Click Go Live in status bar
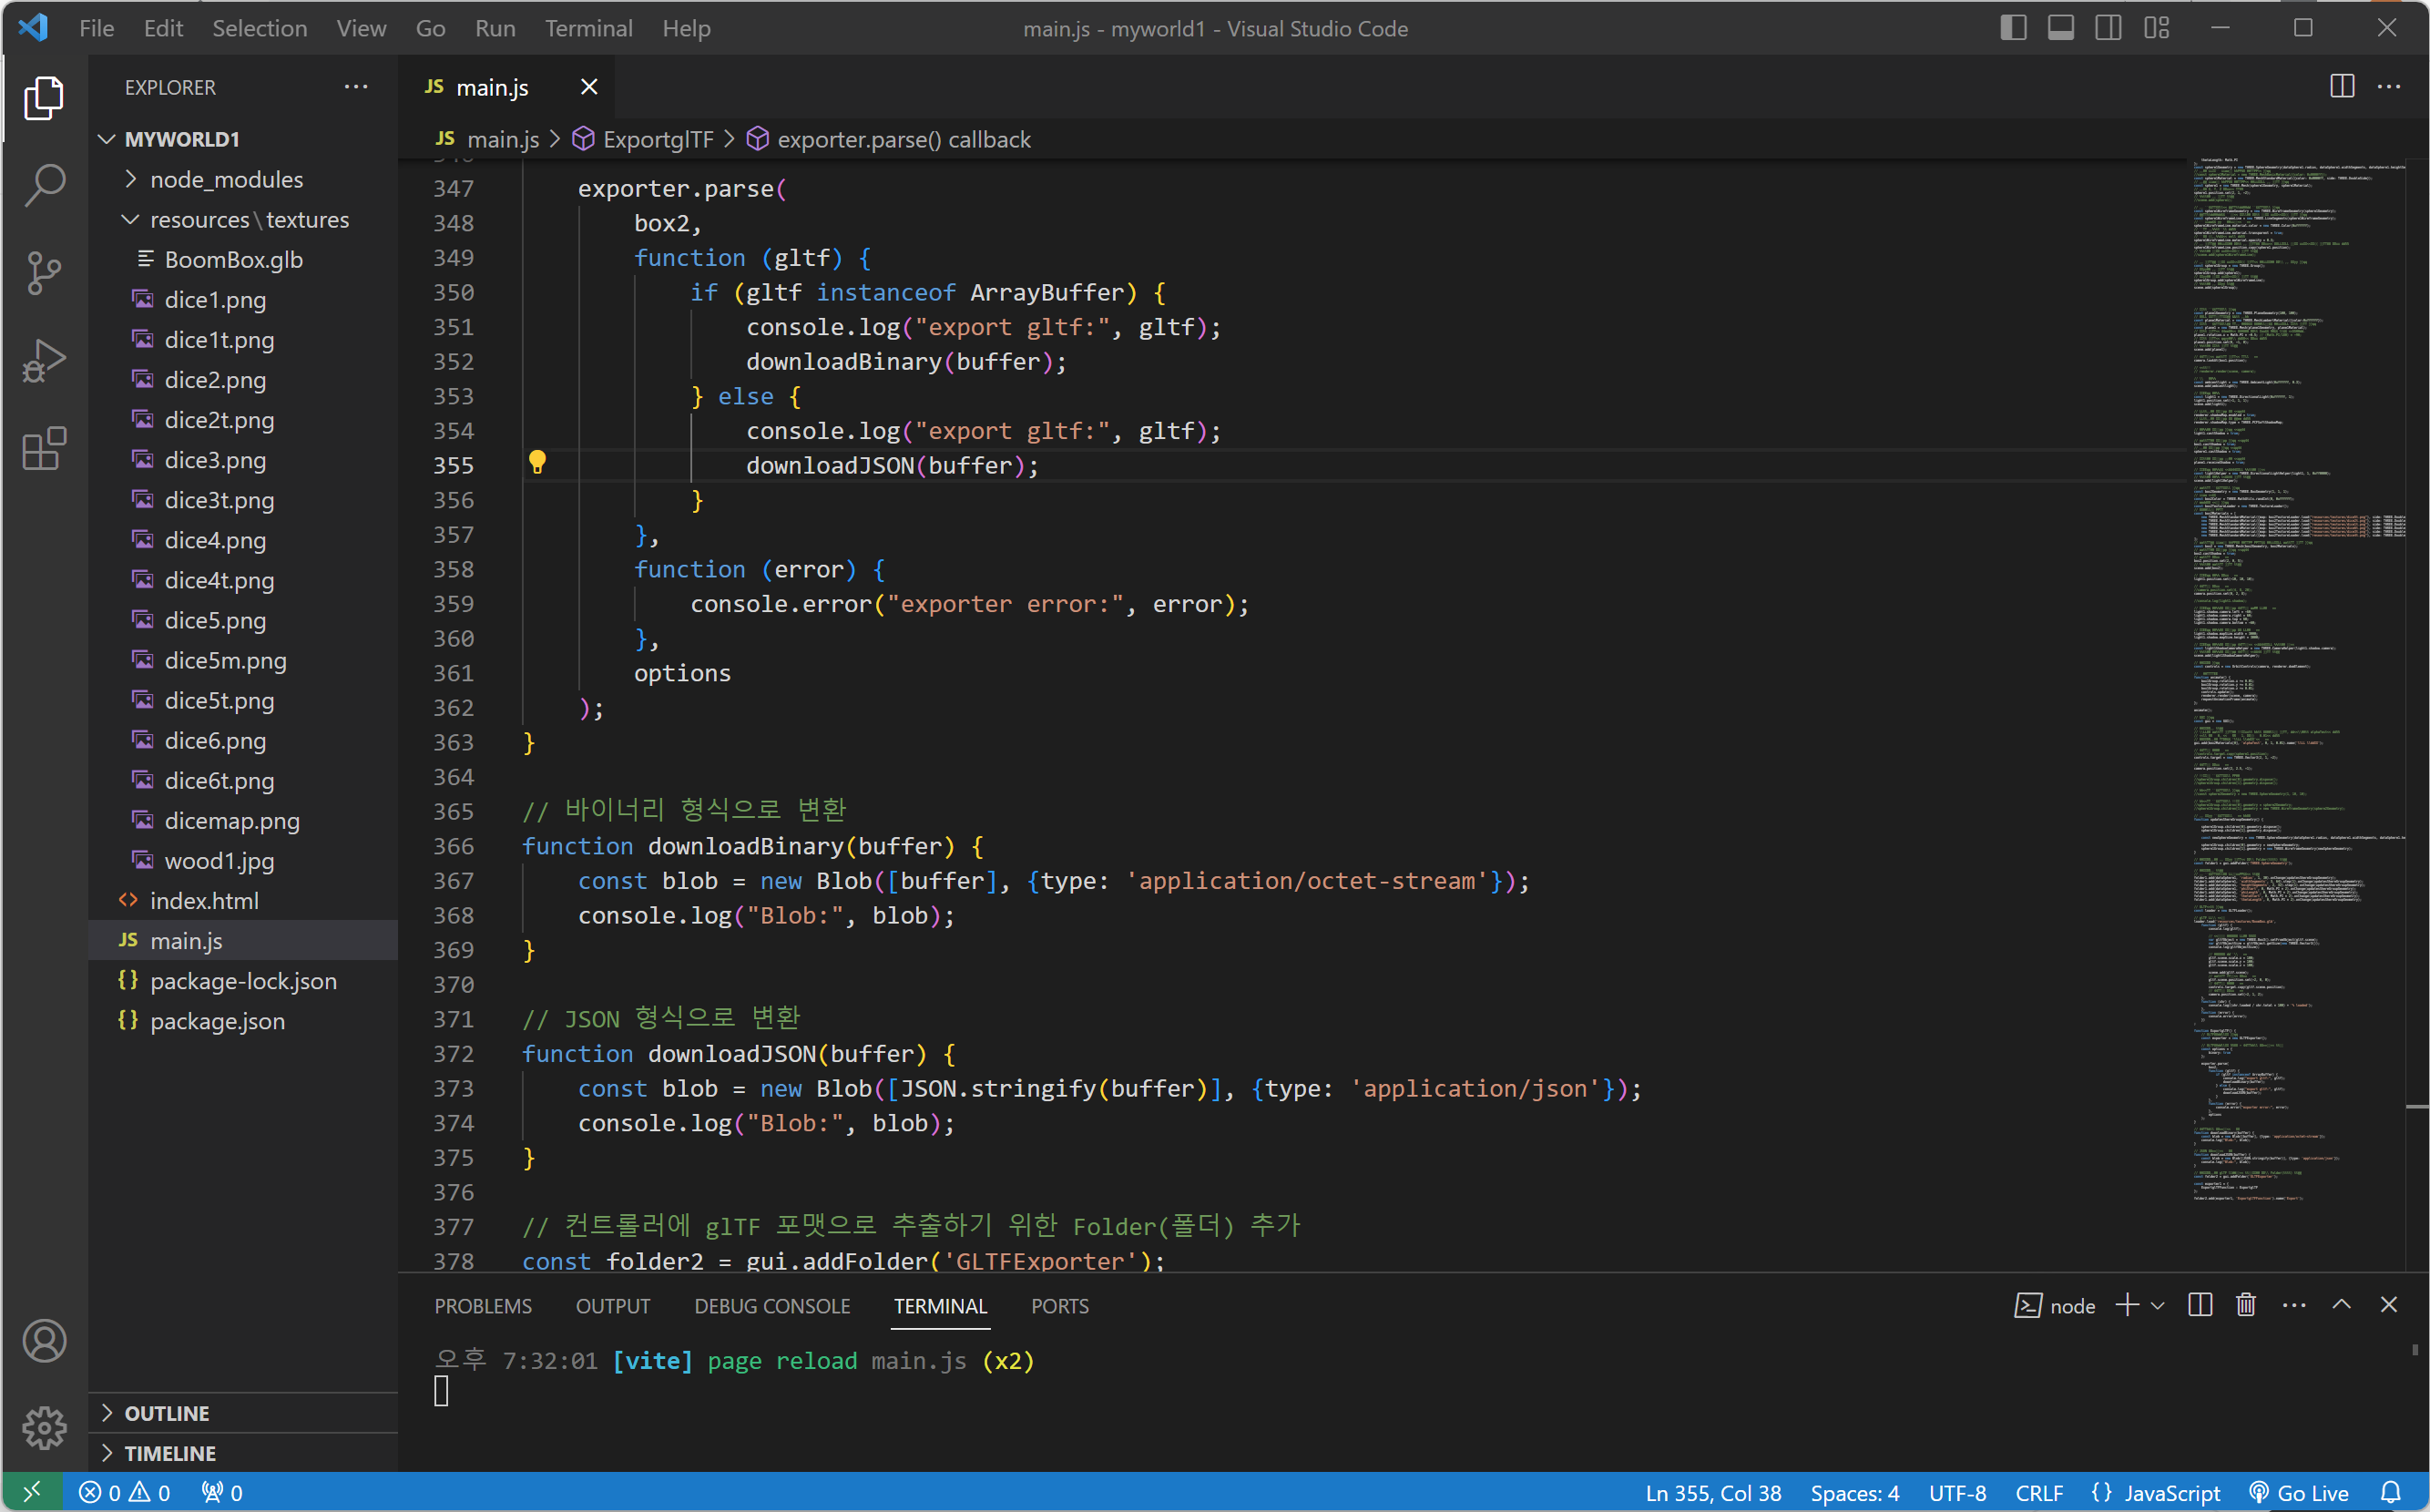This screenshot has height=1512, width=2430. coord(2299,1493)
